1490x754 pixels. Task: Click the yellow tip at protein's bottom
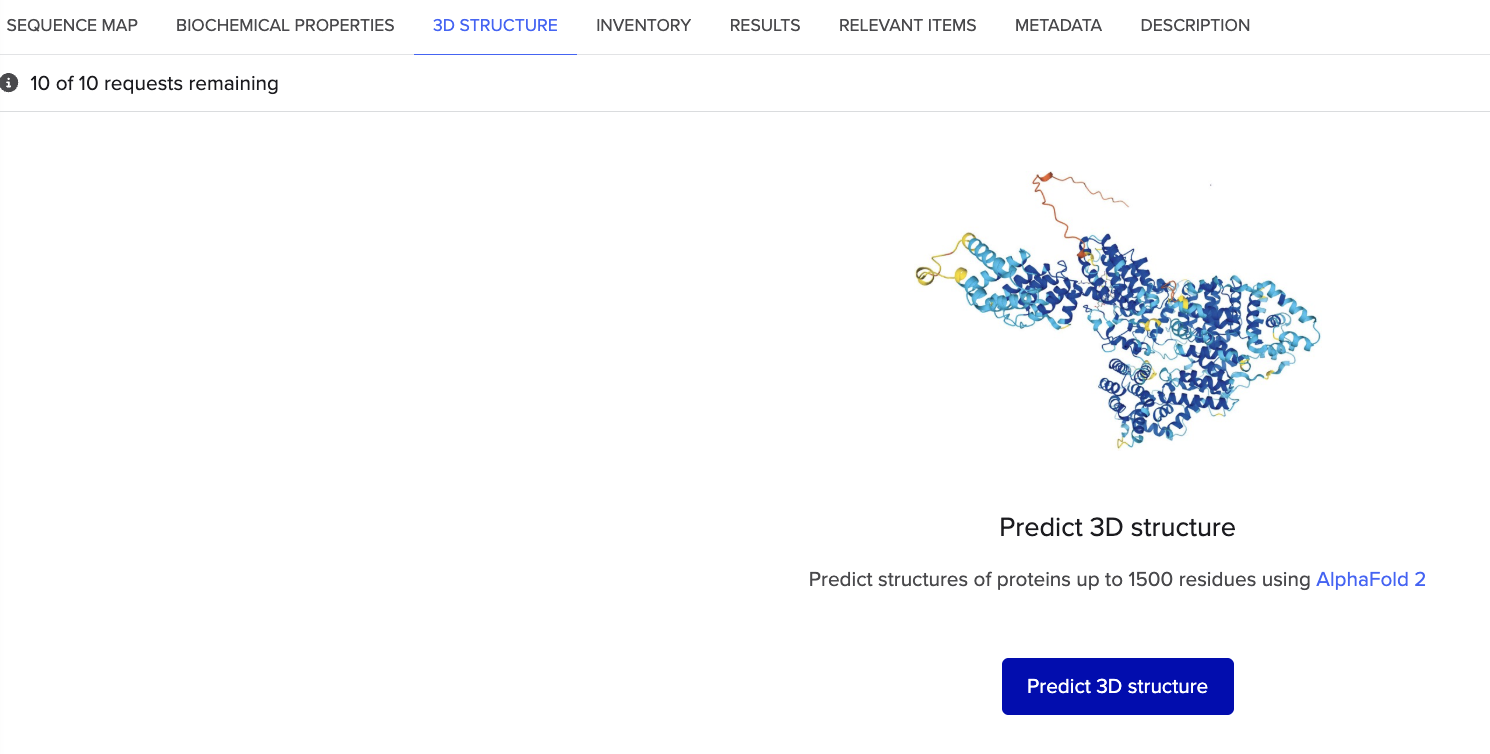(1126, 441)
